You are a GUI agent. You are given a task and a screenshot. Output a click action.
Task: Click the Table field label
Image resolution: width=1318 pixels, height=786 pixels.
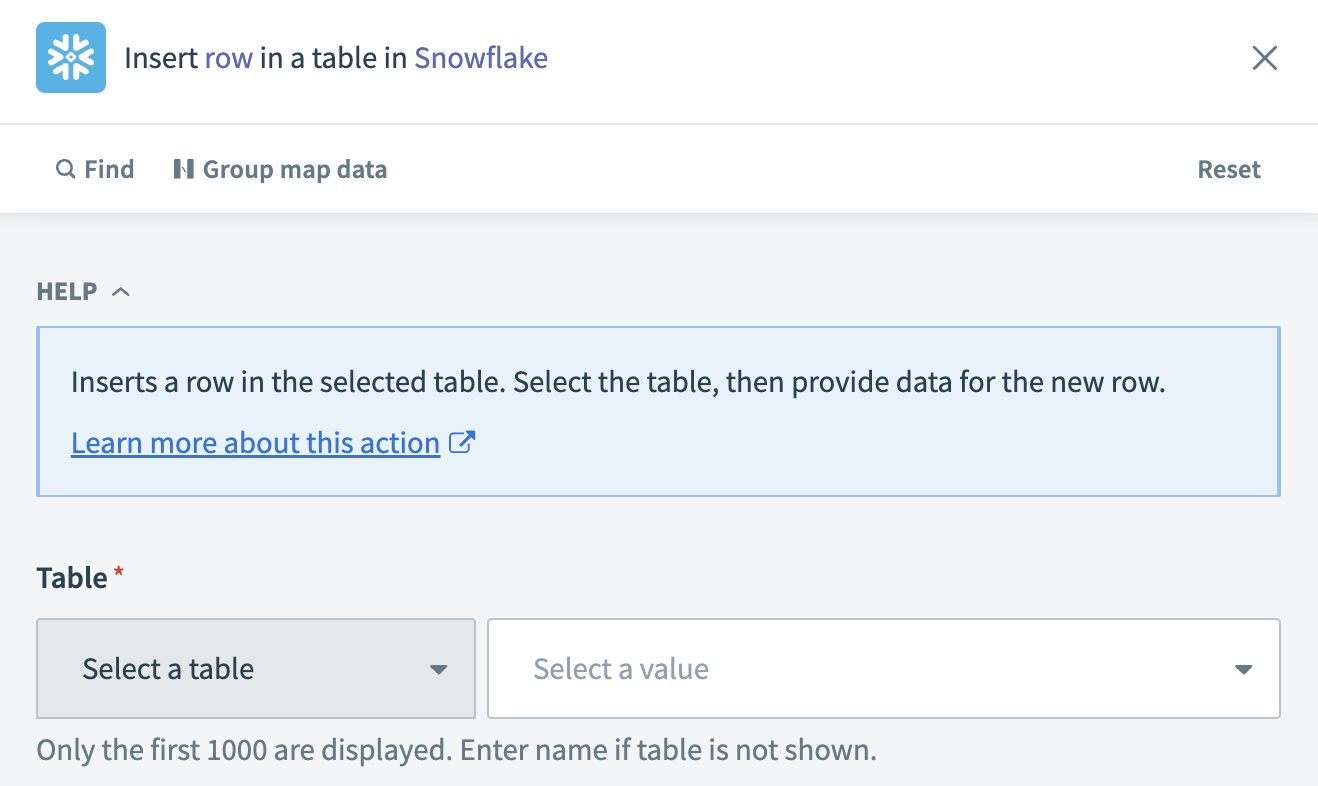(x=70, y=577)
